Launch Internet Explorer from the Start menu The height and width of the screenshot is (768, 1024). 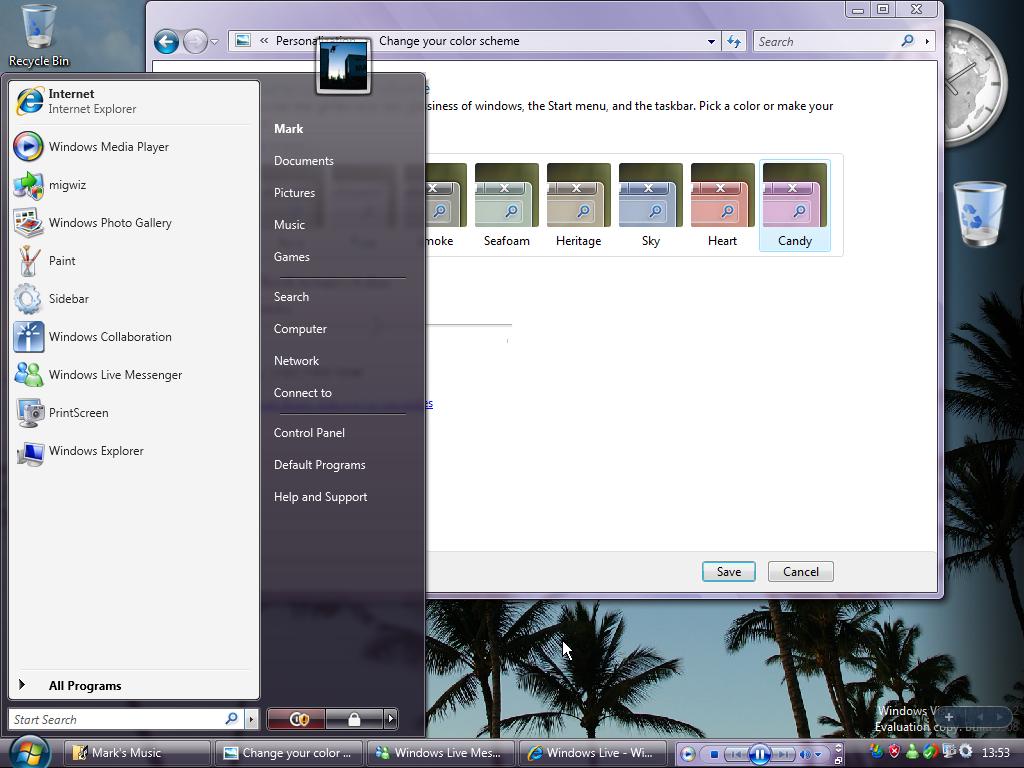(x=70, y=100)
